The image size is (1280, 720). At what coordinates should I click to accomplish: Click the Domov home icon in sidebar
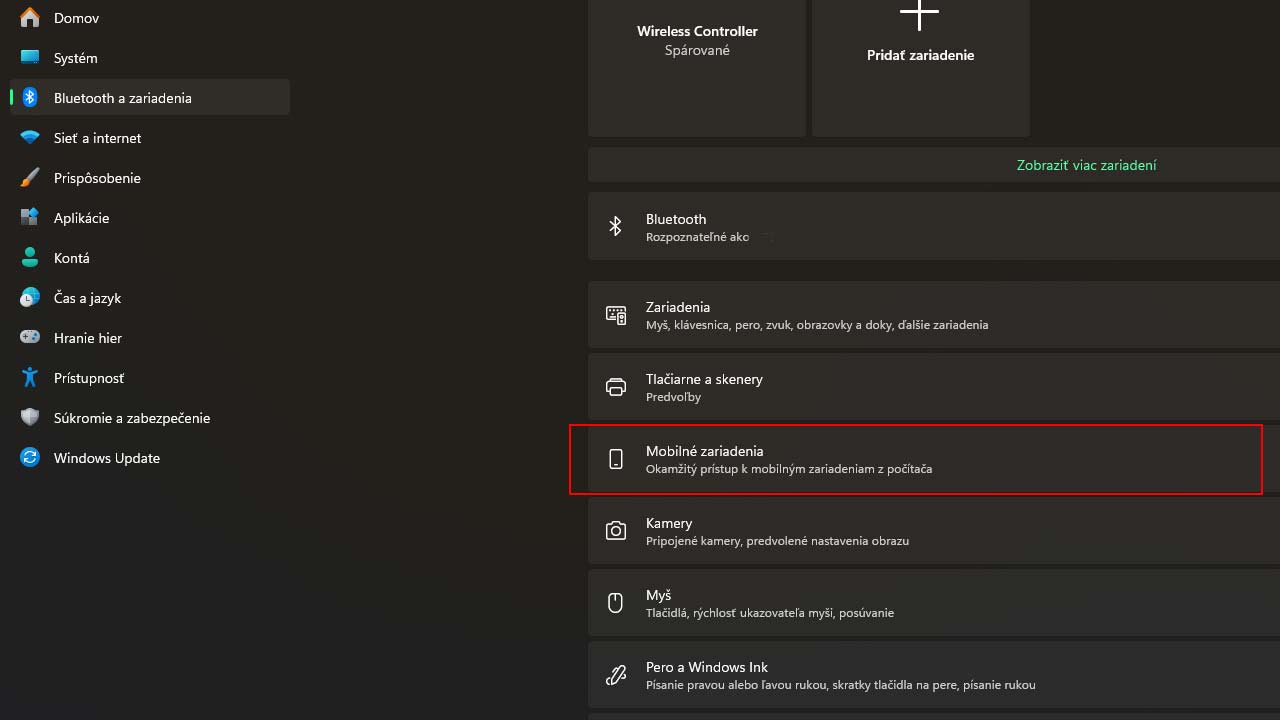pos(30,18)
